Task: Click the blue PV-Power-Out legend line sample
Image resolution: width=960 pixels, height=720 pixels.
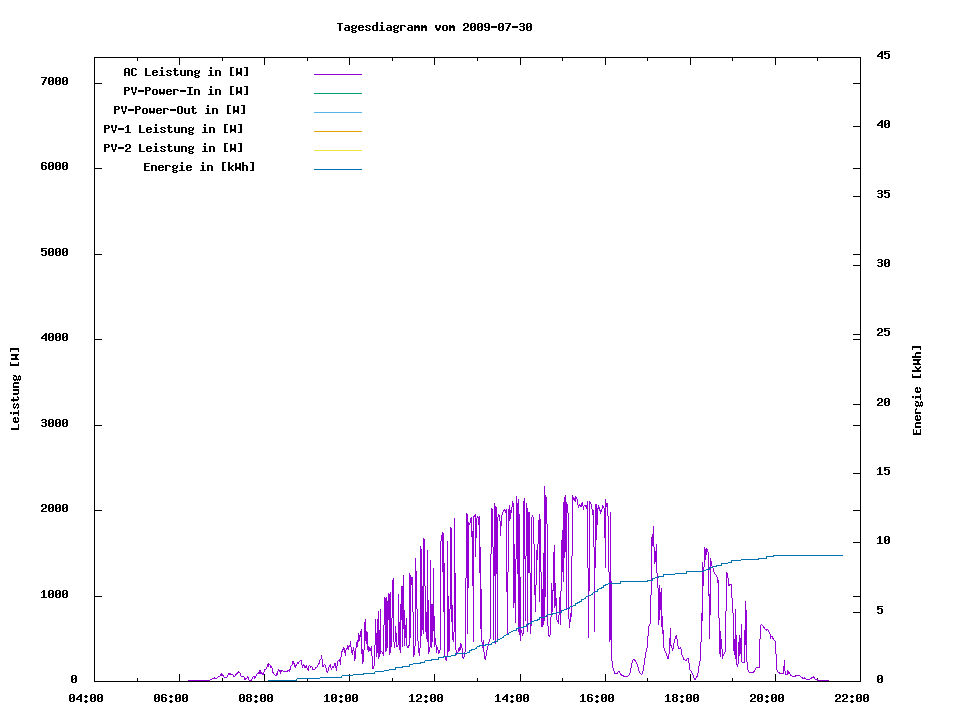Action: click(x=337, y=112)
